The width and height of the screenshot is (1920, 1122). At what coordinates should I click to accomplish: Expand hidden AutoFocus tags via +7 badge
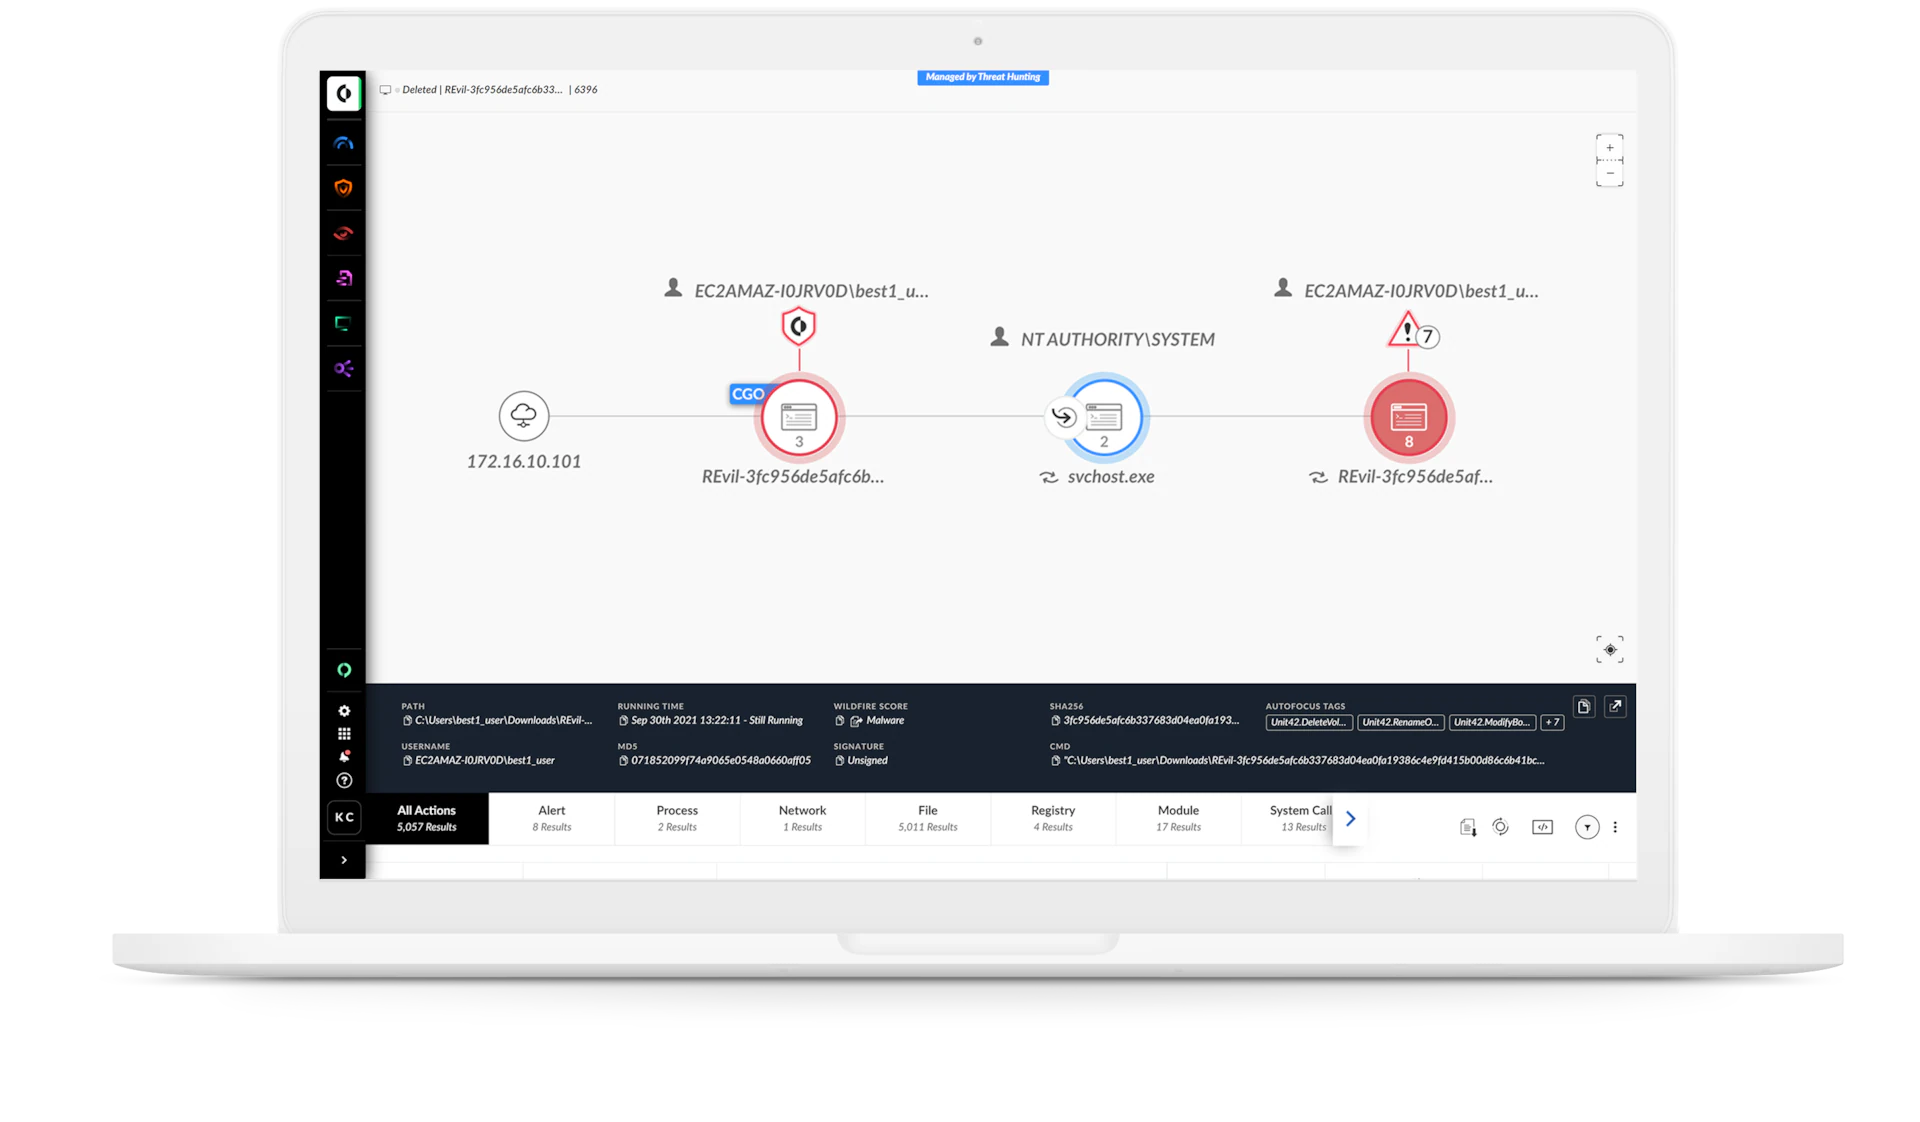click(x=1552, y=722)
